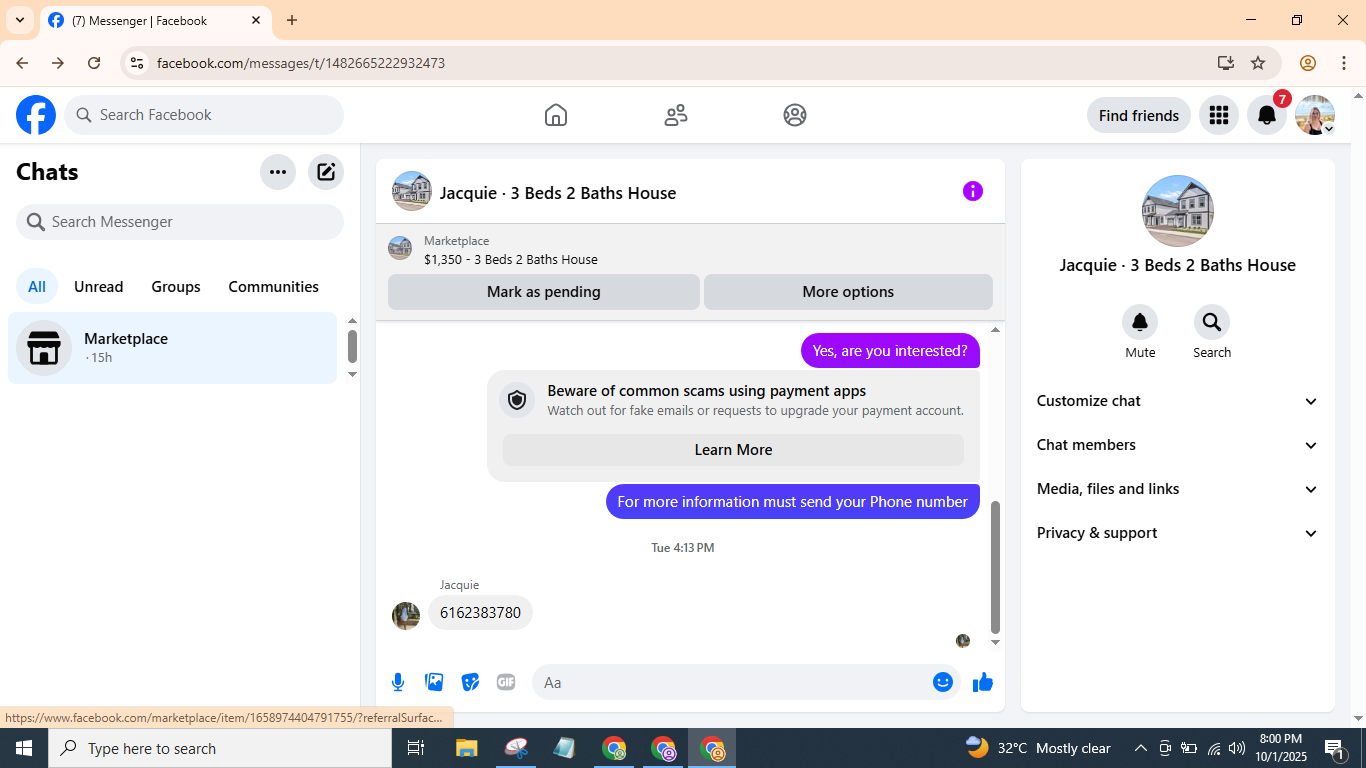Expand Media, files and links section
This screenshot has height=768, width=1366.
[1178, 489]
